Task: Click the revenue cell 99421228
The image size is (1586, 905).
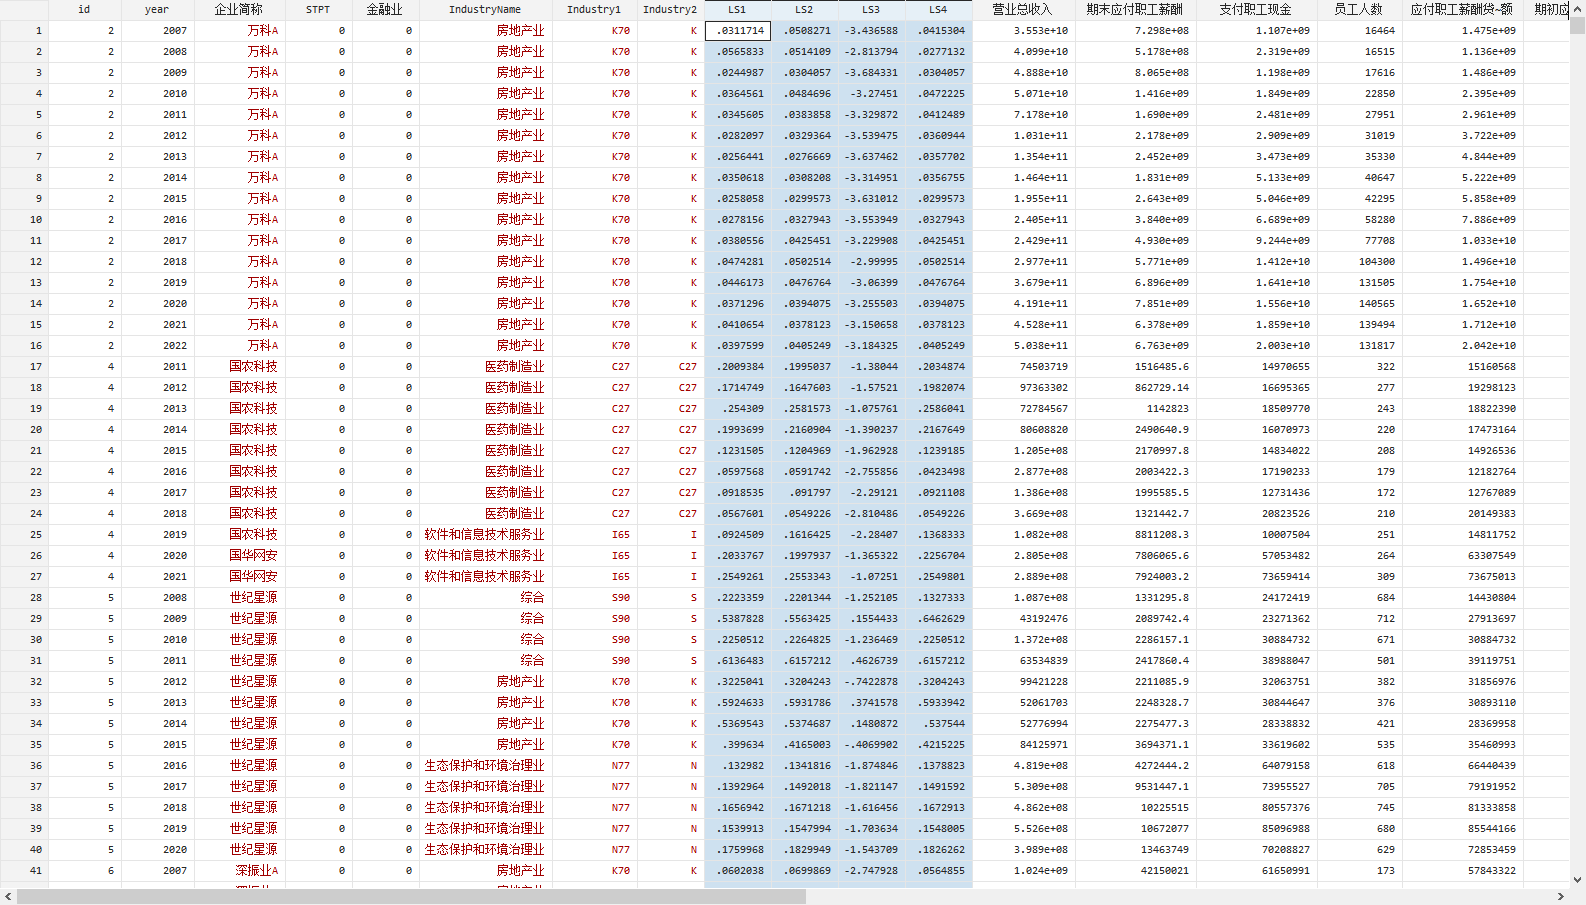Action: point(1023,682)
